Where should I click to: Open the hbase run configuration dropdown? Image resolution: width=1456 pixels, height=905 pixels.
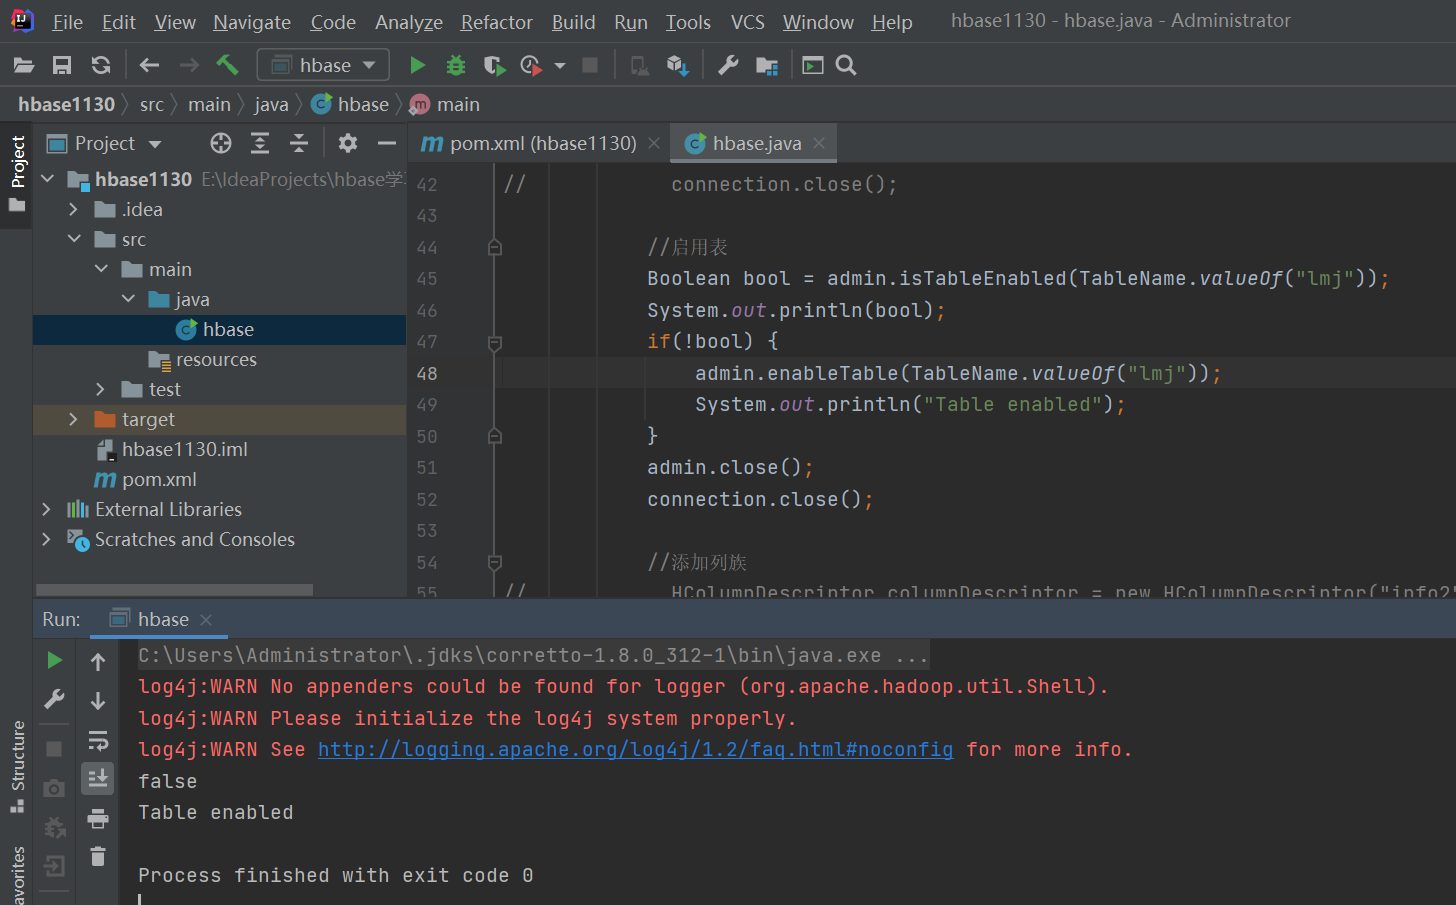coord(324,66)
